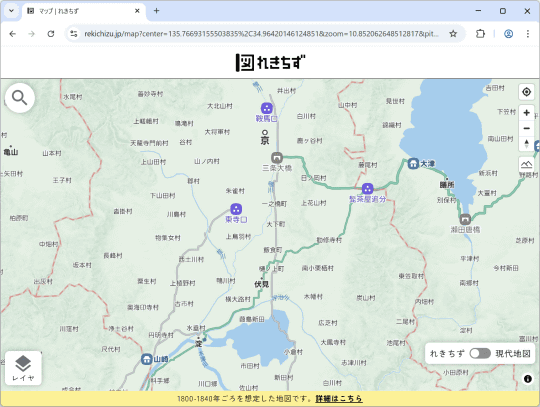Screen dimensions: 540x407
Task: Bookmark this page with star icon
Action: [453, 34]
